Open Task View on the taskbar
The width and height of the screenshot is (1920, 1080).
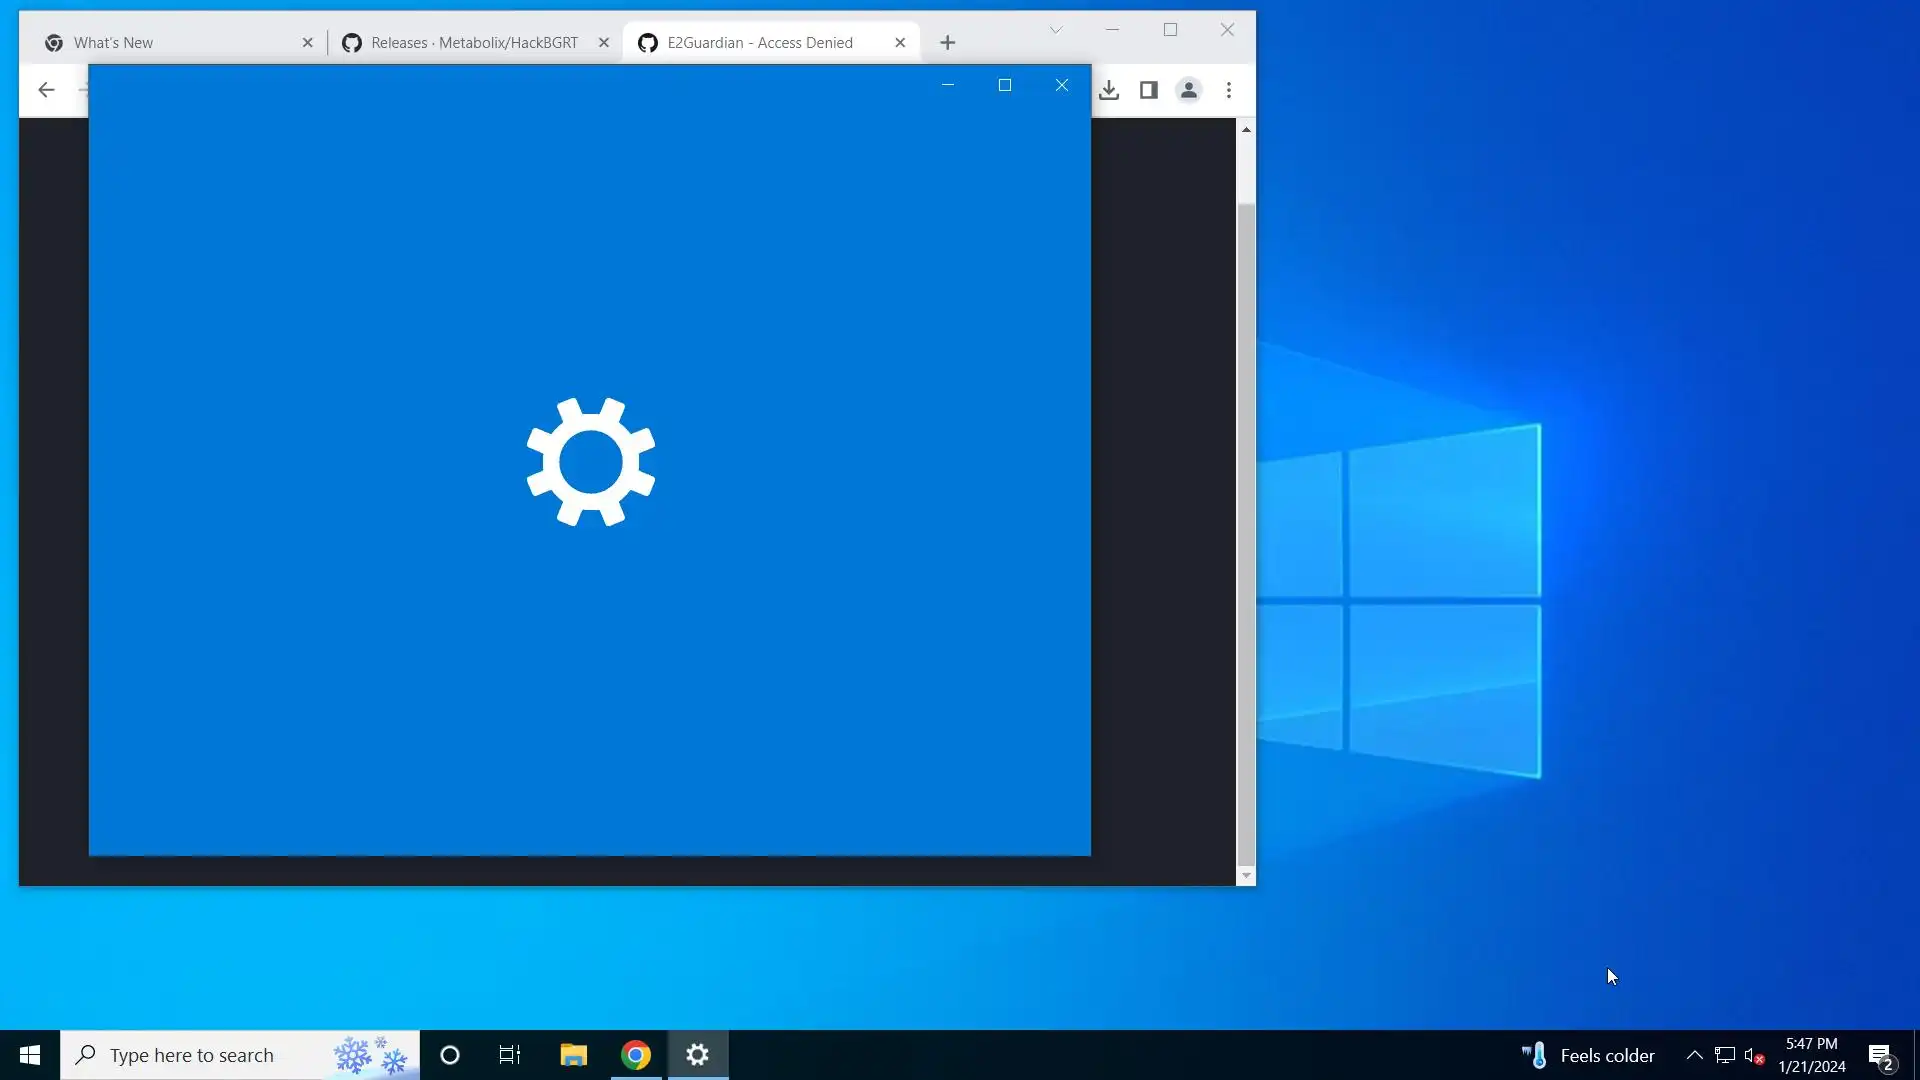click(510, 1055)
